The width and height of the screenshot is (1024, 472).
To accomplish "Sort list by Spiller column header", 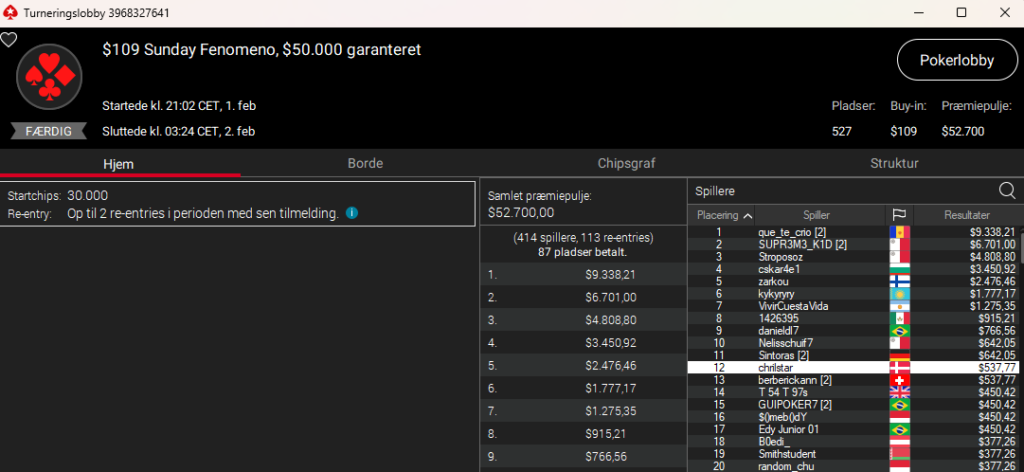I will 816,215.
